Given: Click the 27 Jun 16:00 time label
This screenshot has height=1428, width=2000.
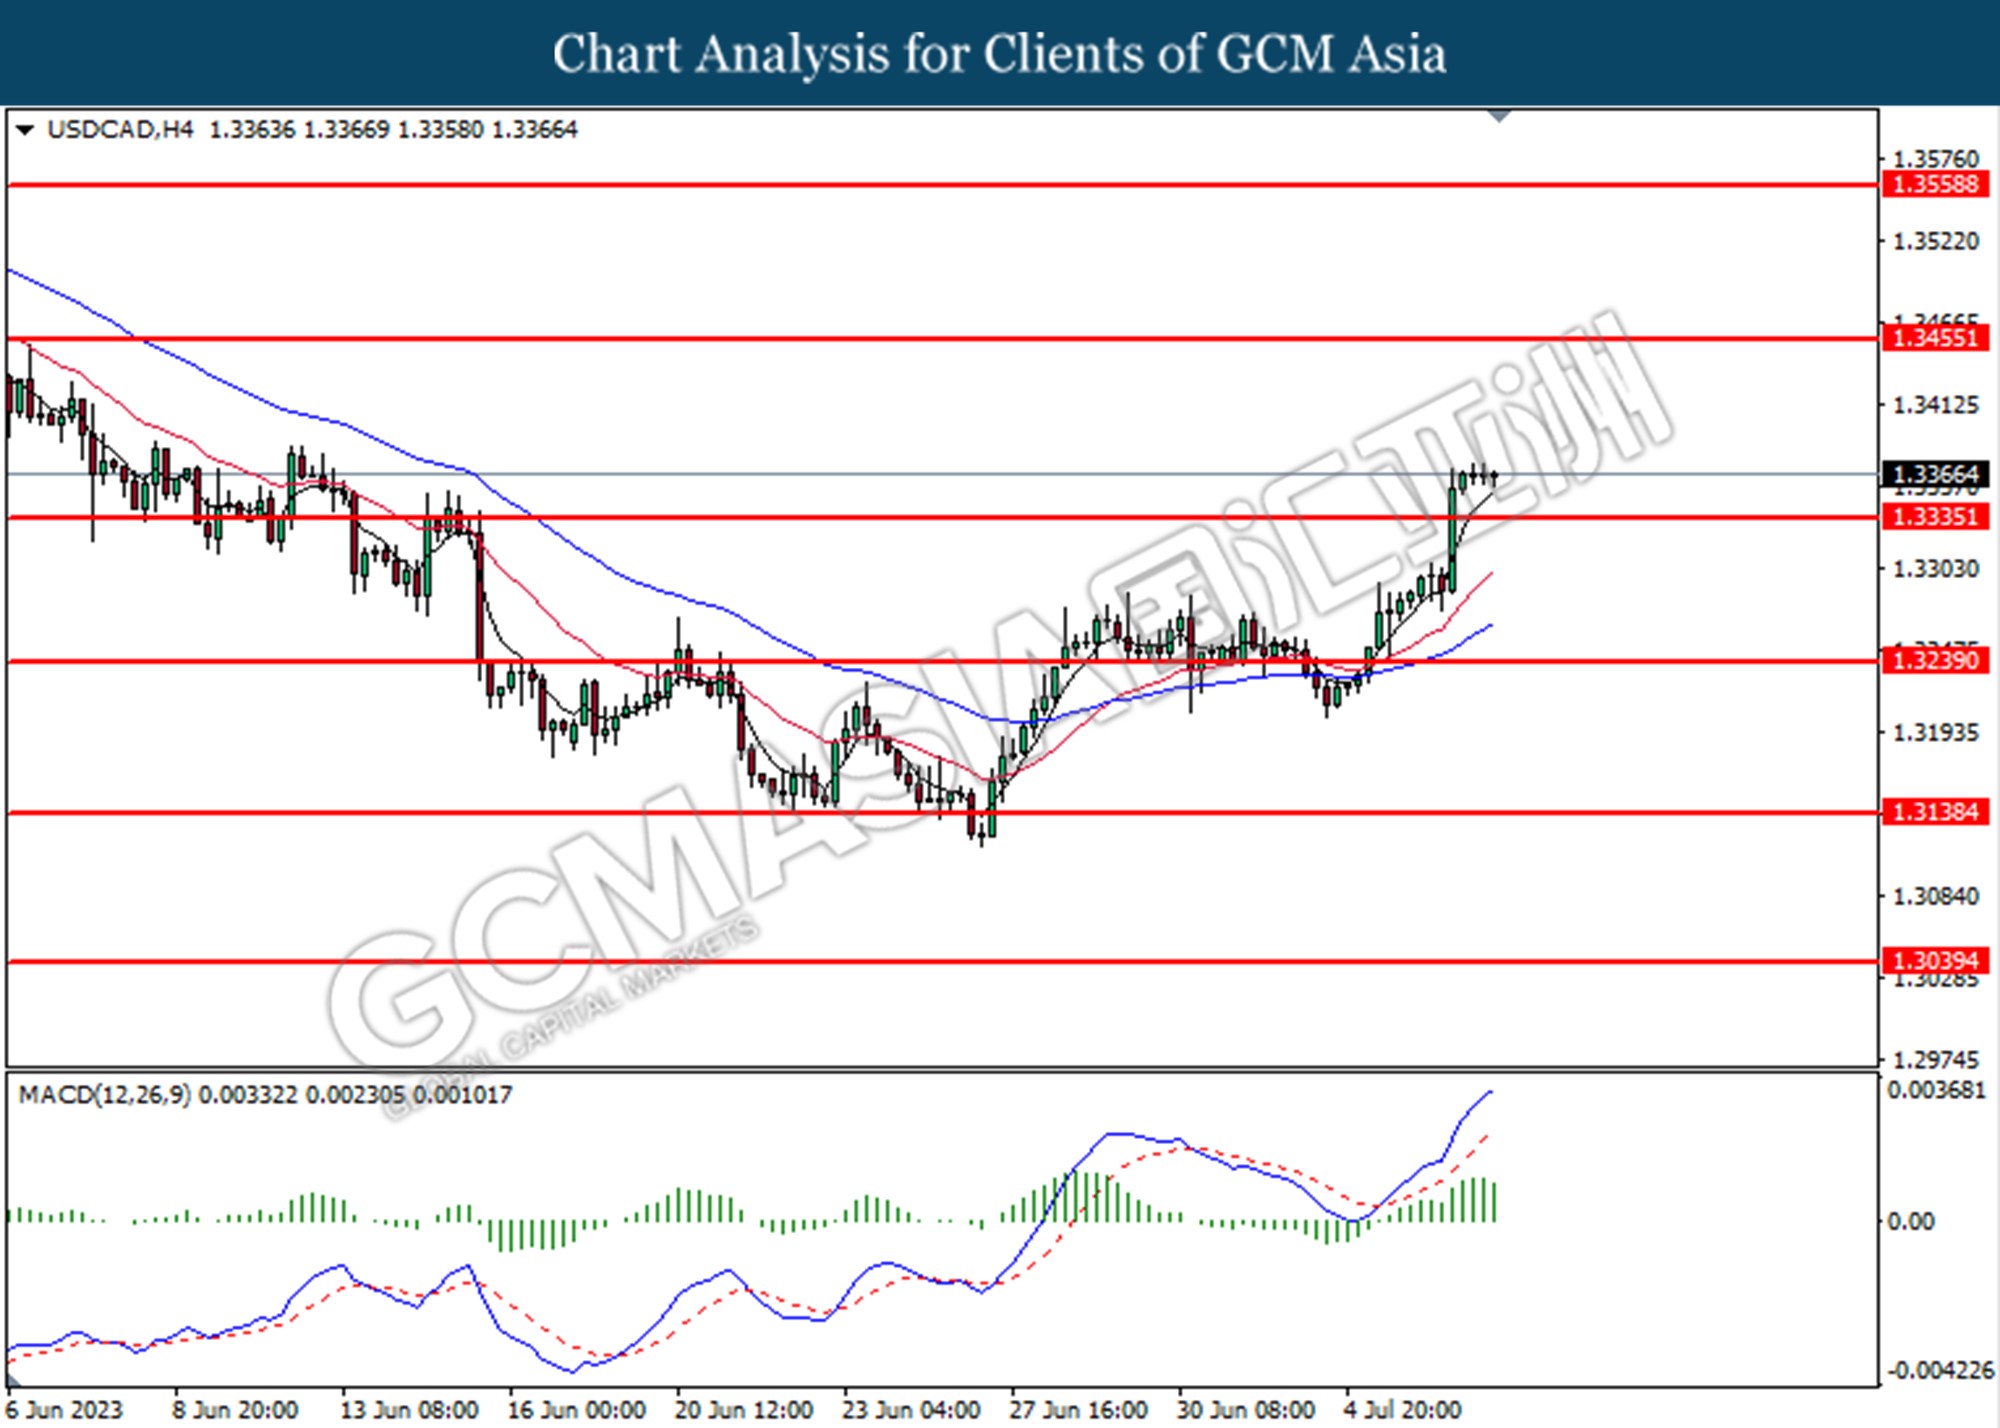Looking at the screenshot, I should [x=1078, y=1410].
